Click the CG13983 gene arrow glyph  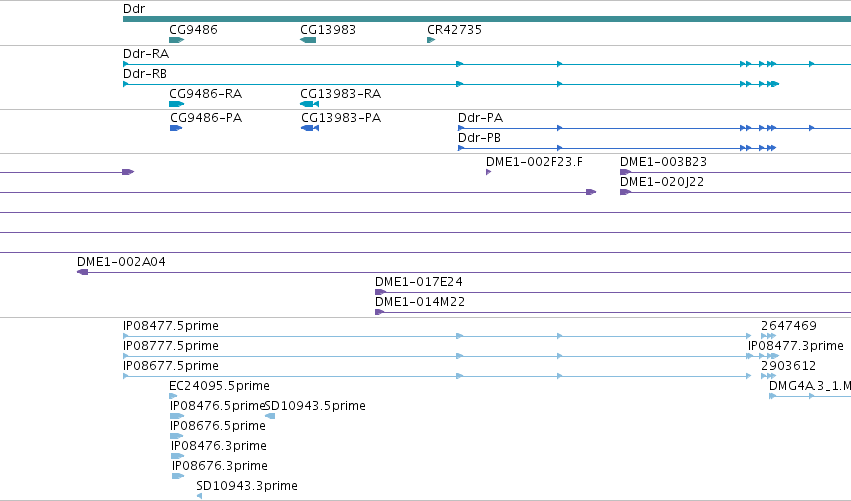click(x=308, y=40)
